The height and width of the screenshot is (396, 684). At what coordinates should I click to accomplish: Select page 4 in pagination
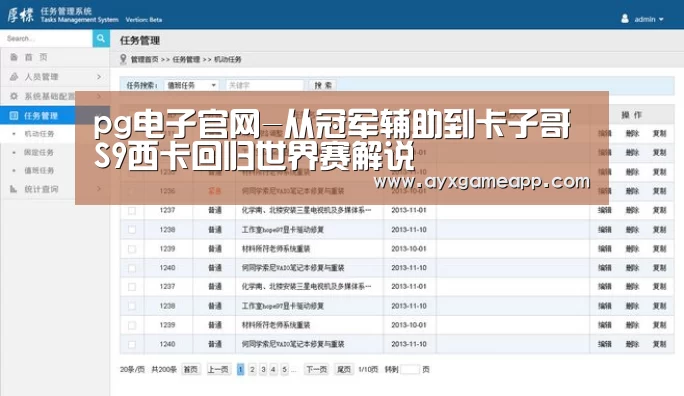(274, 369)
